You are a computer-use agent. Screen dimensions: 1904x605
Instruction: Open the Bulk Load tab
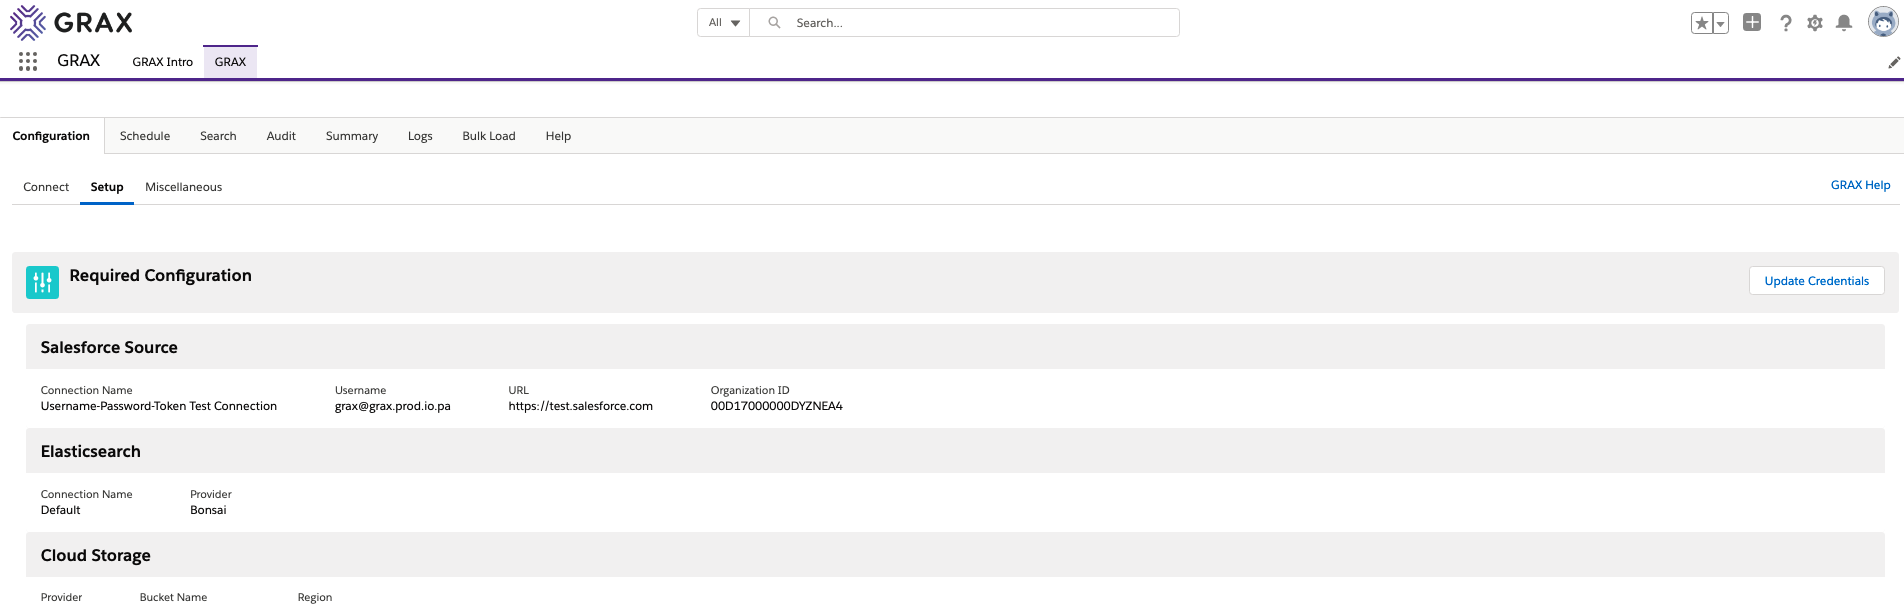click(x=489, y=136)
